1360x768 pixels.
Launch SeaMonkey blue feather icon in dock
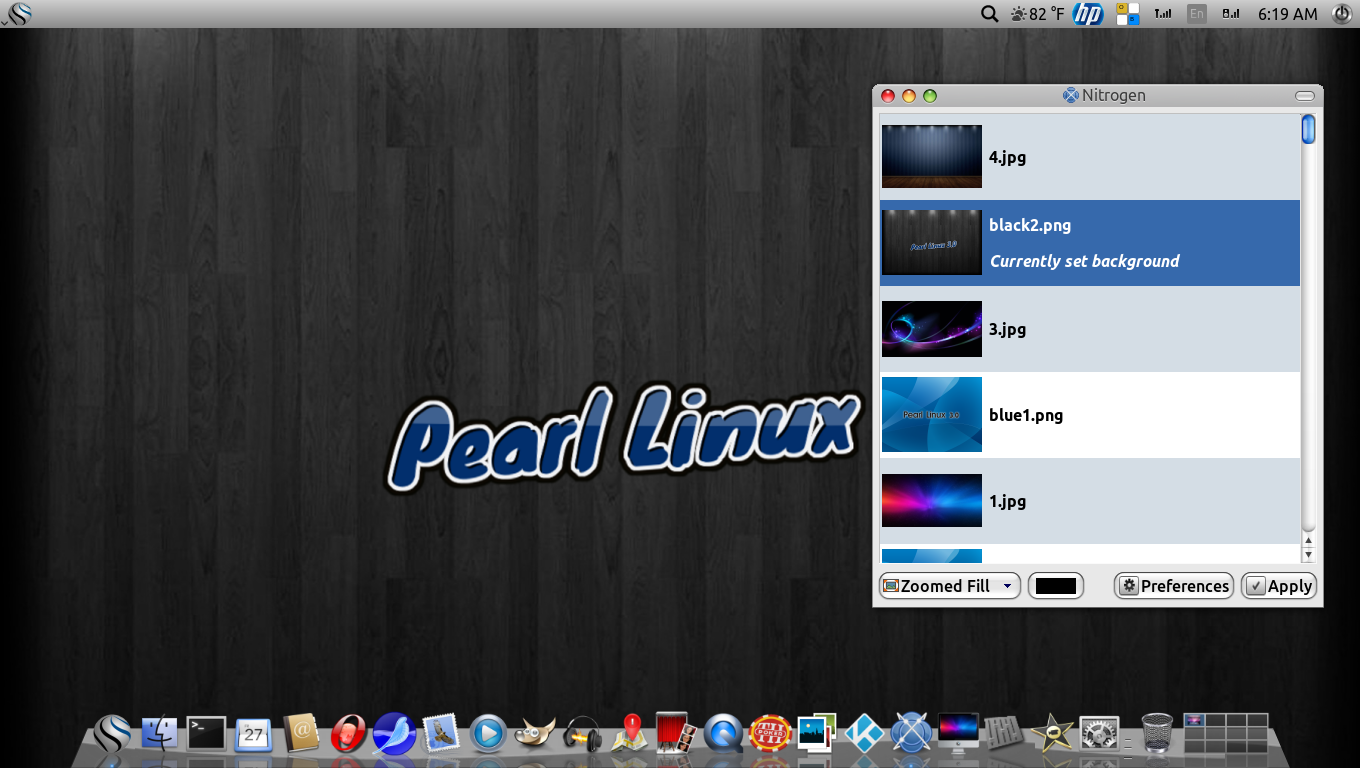point(394,734)
